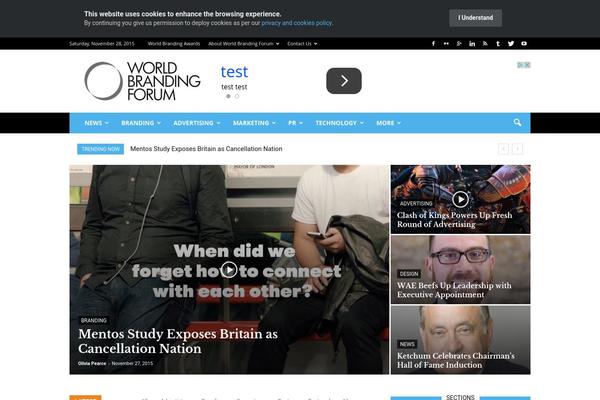Screen dimensions: 600x400
Task: Expand the PR menu
Action: (295, 123)
